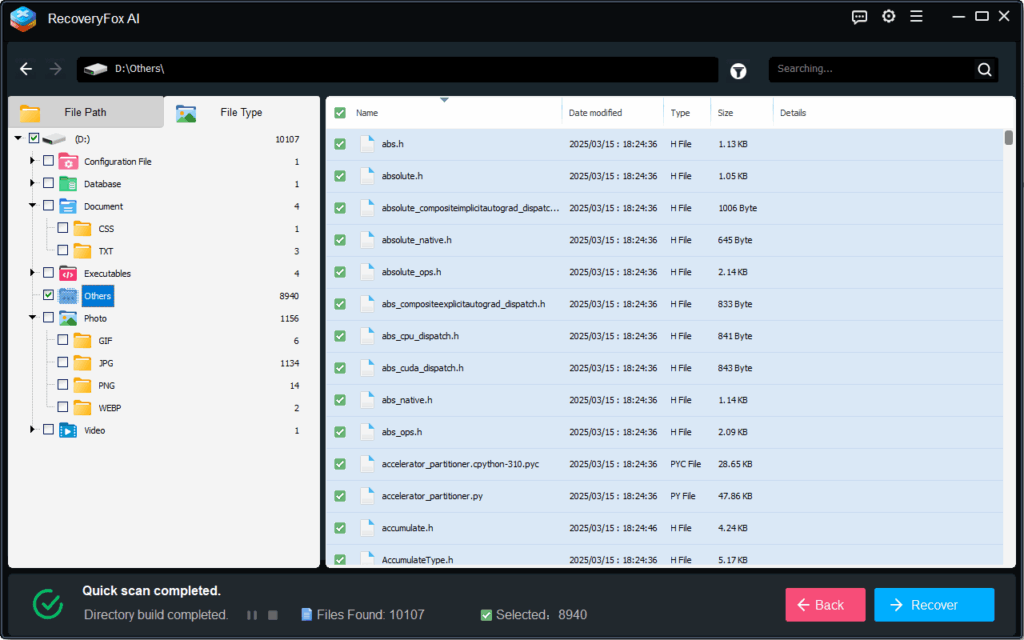Click the JPG folder icon
Image resolution: width=1024 pixels, height=640 pixels.
point(82,363)
